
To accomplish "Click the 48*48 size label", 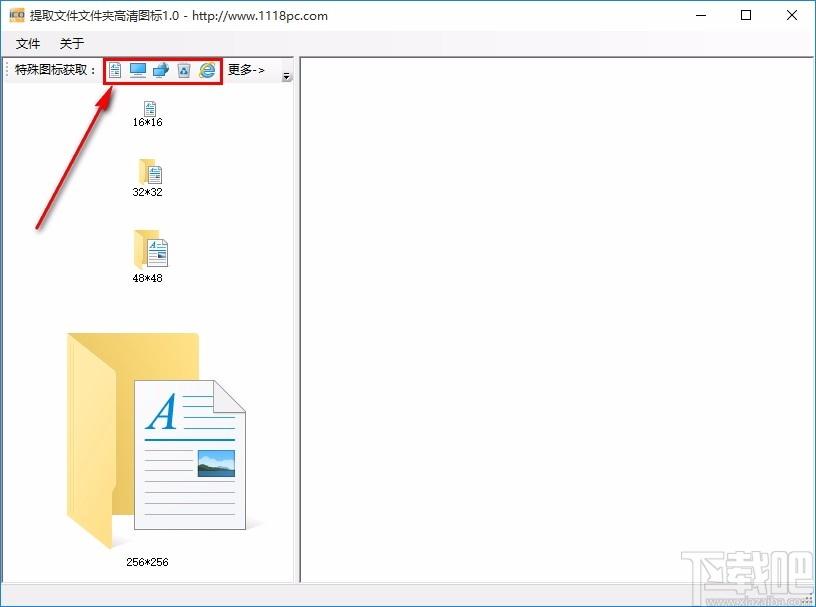I will 147,279.
